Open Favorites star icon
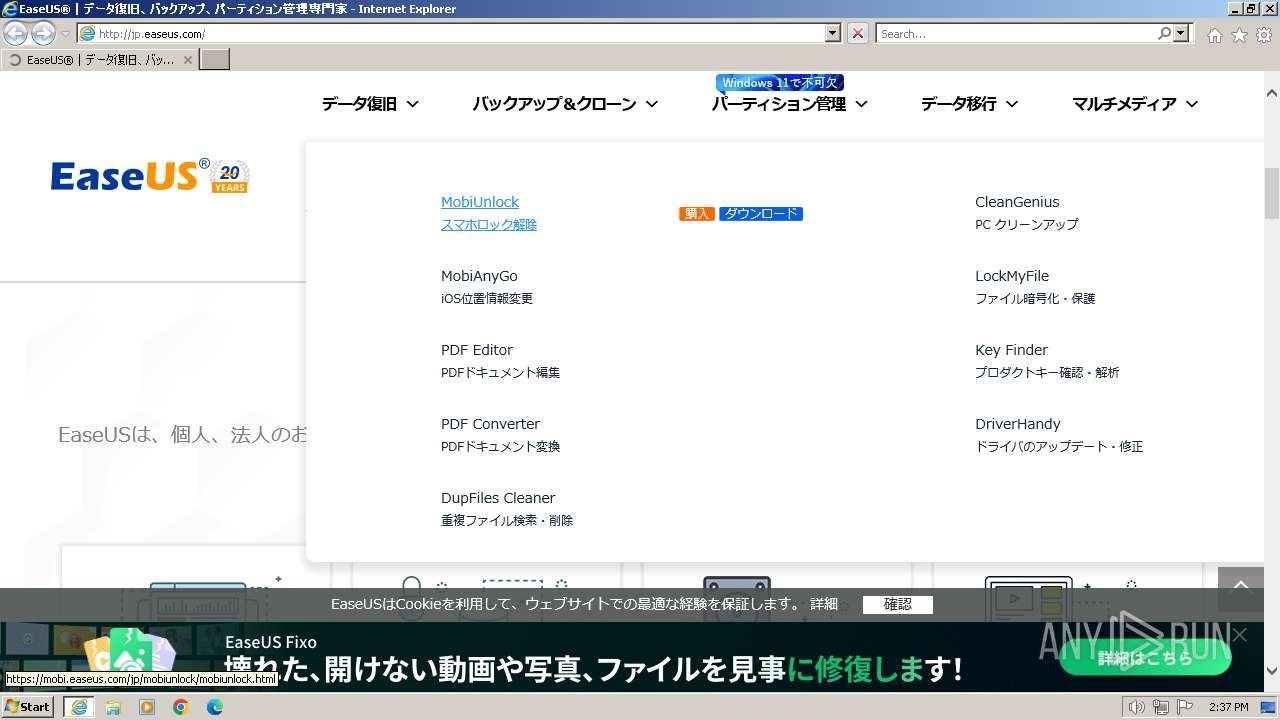Screen dimensions: 1280x720 coord(1239,35)
